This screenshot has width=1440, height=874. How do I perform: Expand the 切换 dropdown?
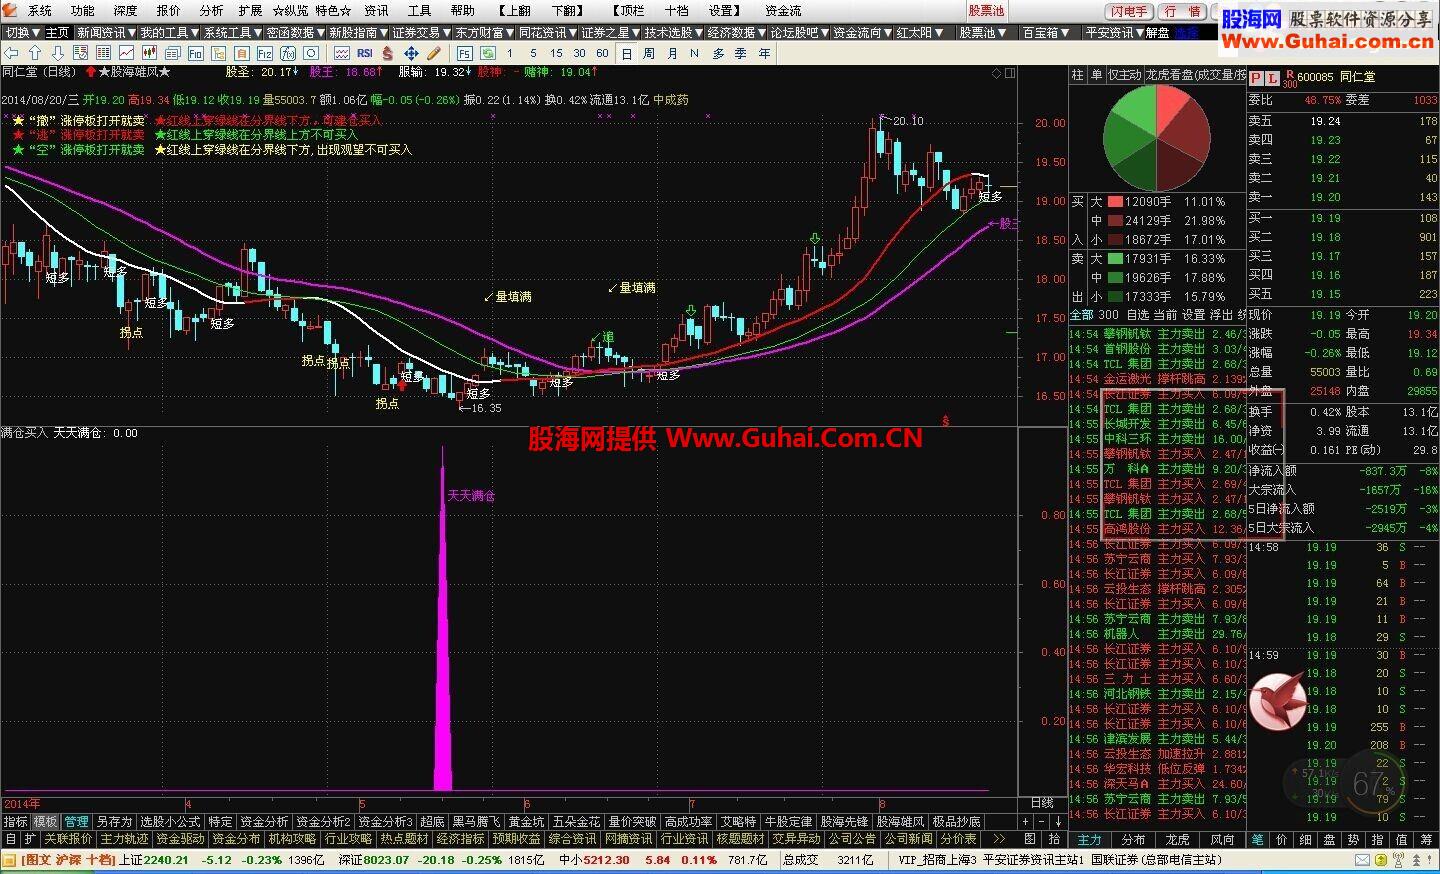22,33
